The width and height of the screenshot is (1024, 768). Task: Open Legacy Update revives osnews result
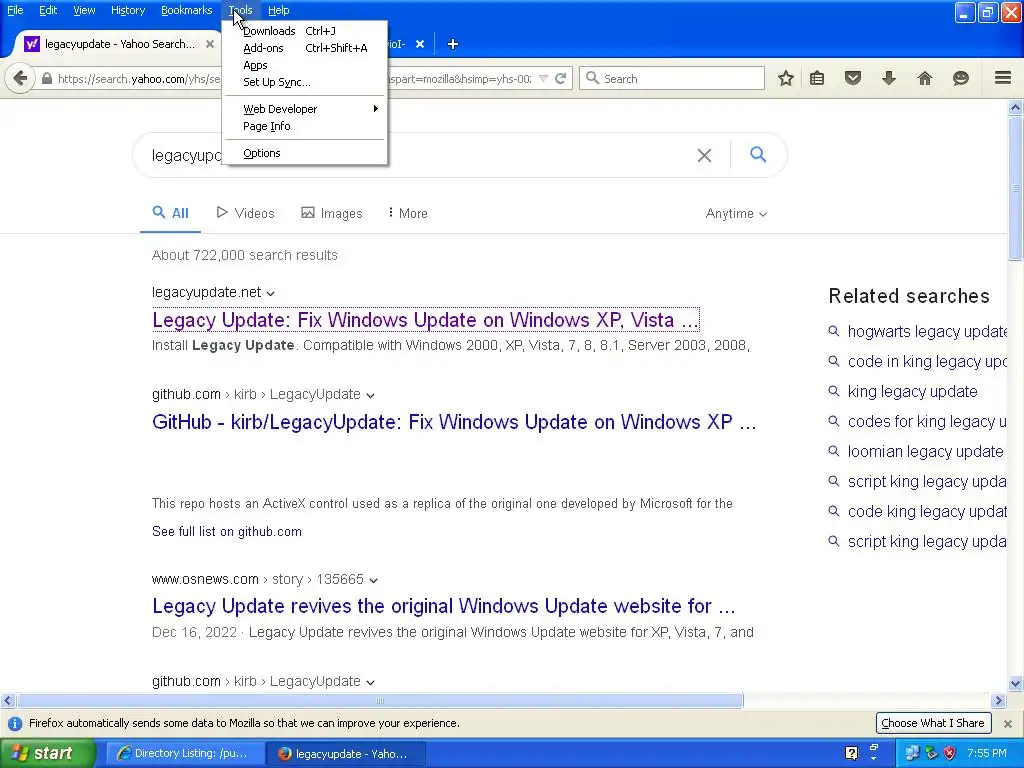tap(443, 606)
